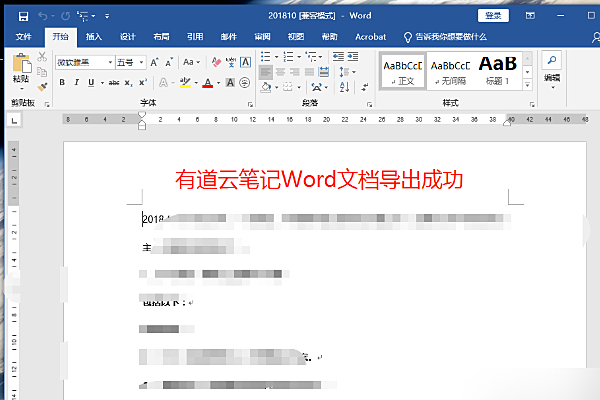Toggle superscript formatting
This screenshot has height=400, width=600.
coord(143,83)
